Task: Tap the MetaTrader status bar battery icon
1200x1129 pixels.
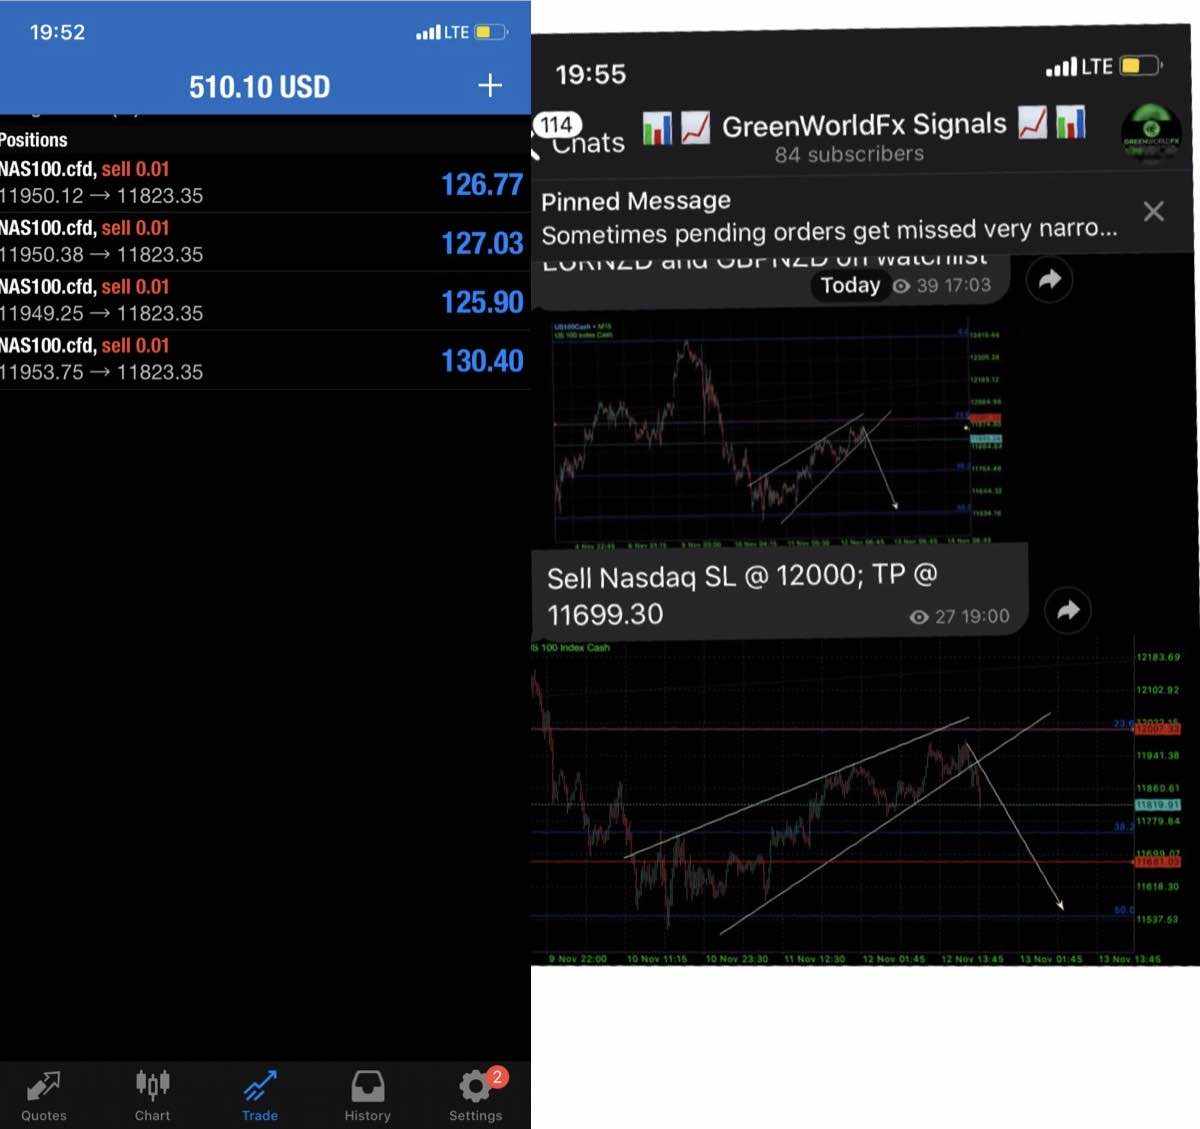Action: tap(492, 32)
